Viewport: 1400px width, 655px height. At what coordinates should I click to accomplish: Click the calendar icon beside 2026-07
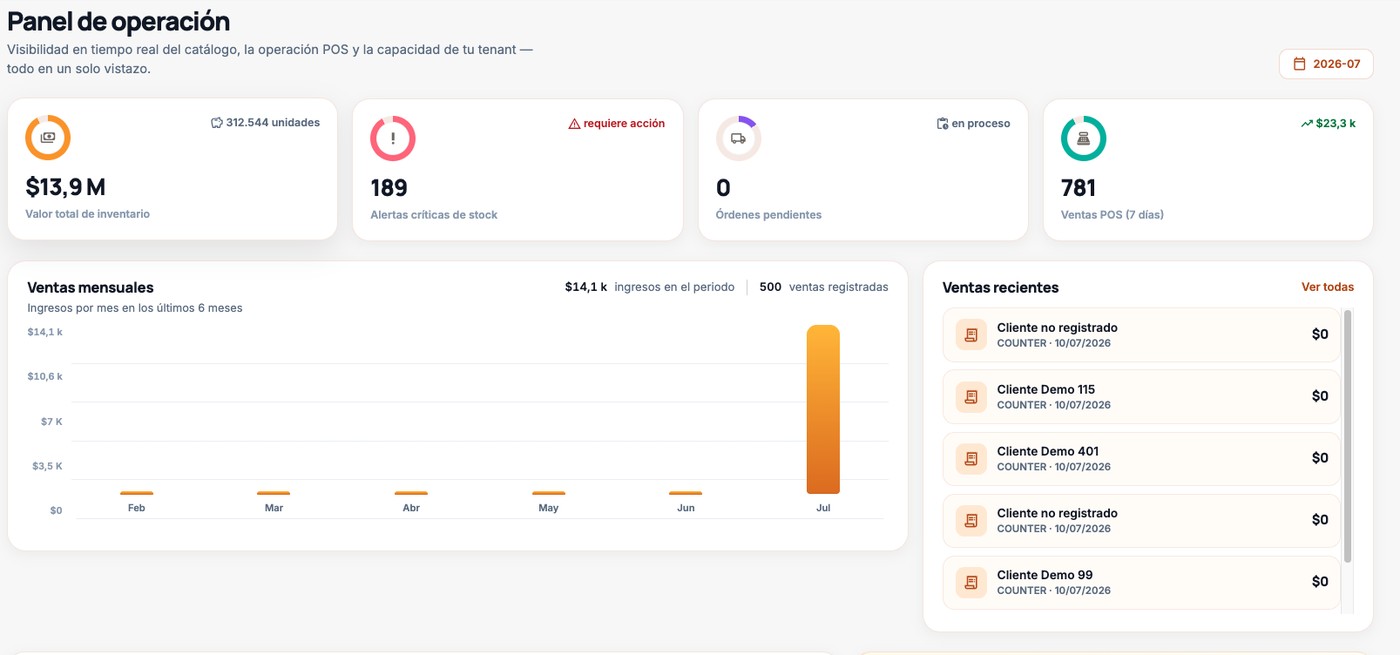1299,64
